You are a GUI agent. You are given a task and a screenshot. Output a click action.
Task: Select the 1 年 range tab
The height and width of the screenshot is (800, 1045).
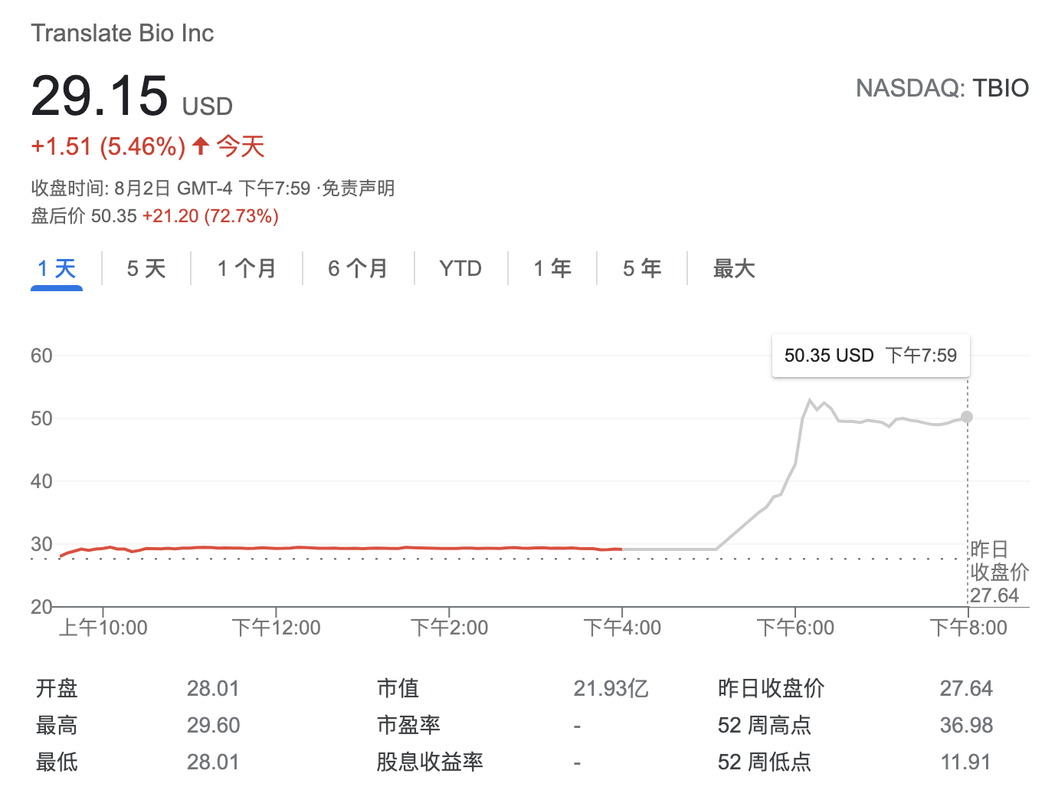click(x=552, y=269)
